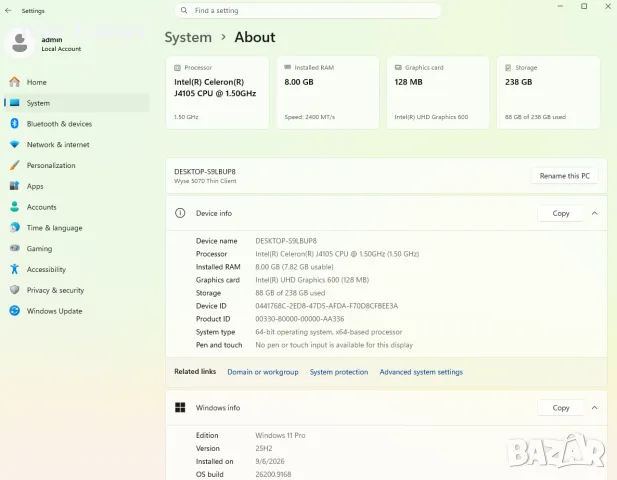Click the 64-bit operating system text
Screen dimensions: 617x480
(329, 332)
